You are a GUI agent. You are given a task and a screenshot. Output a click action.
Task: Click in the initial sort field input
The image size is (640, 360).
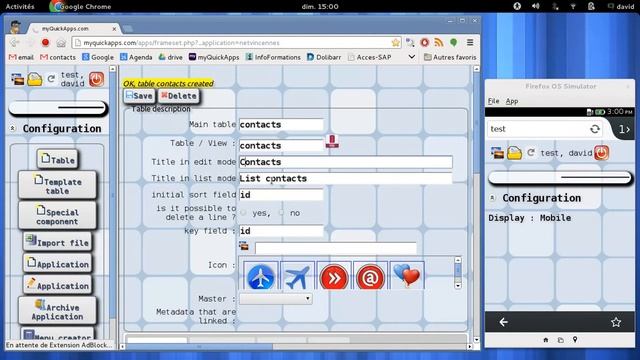click(x=281, y=195)
